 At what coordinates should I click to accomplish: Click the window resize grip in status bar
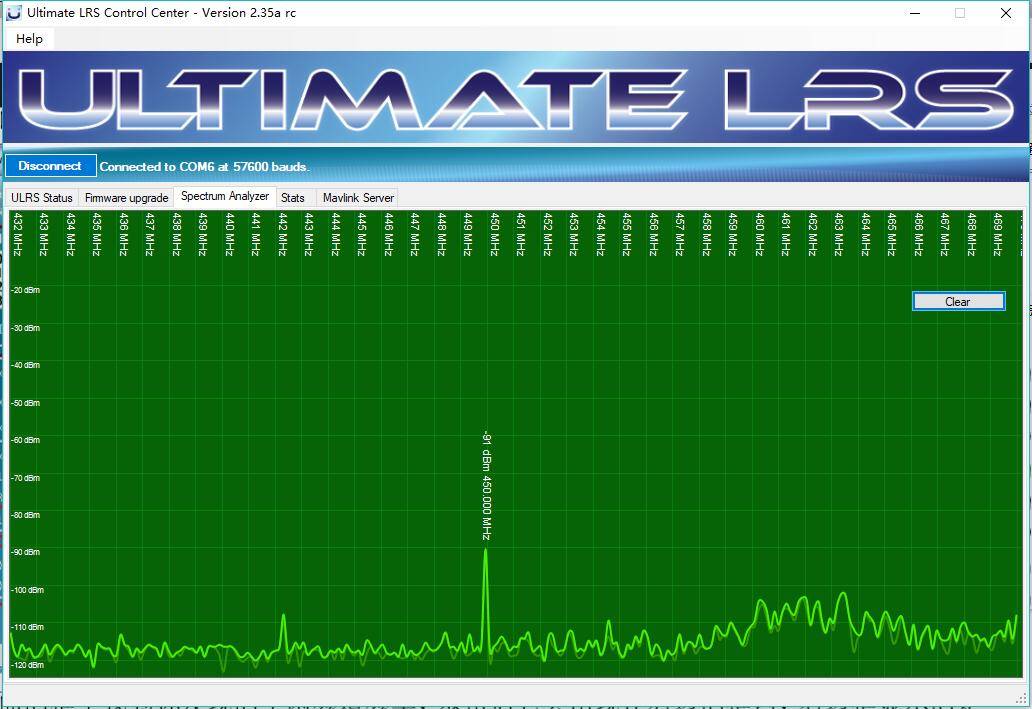pyautogui.click(x=1022, y=698)
